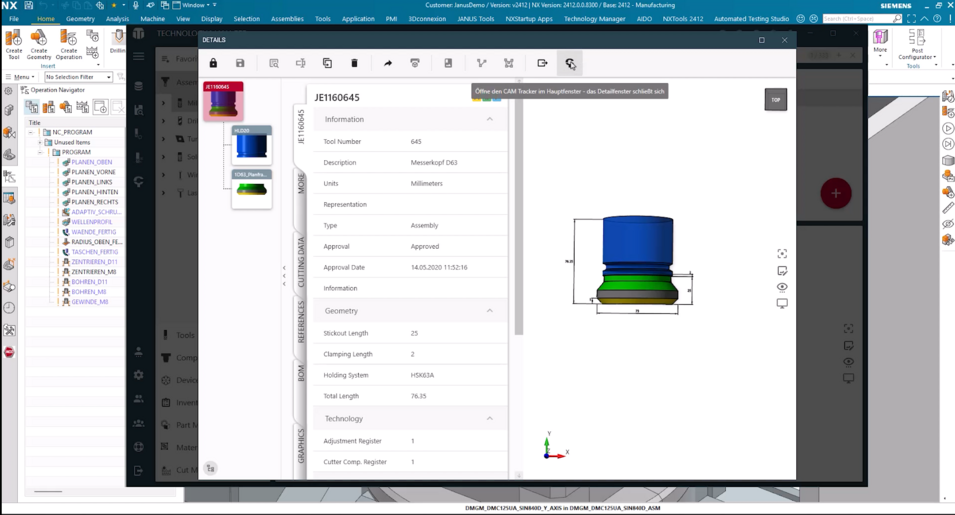The width and height of the screenshot is (955, 515).
Task: Click fit-to-view icon in Details viewer
Action: point(782,254)
